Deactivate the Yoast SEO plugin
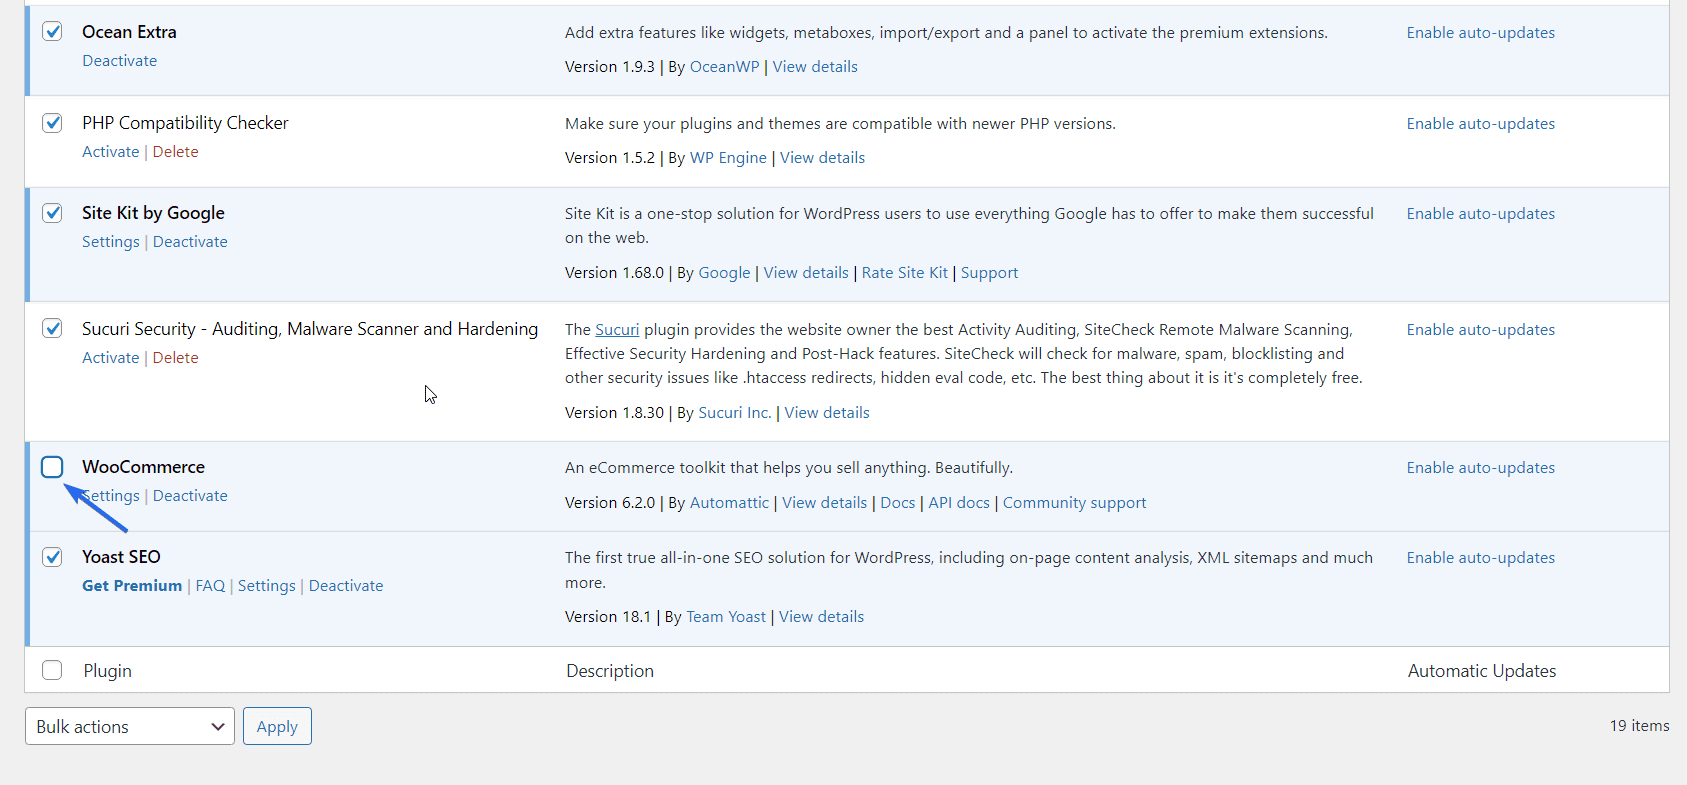This screenshot has width=1687, height=785. click(x=346, y=586)
